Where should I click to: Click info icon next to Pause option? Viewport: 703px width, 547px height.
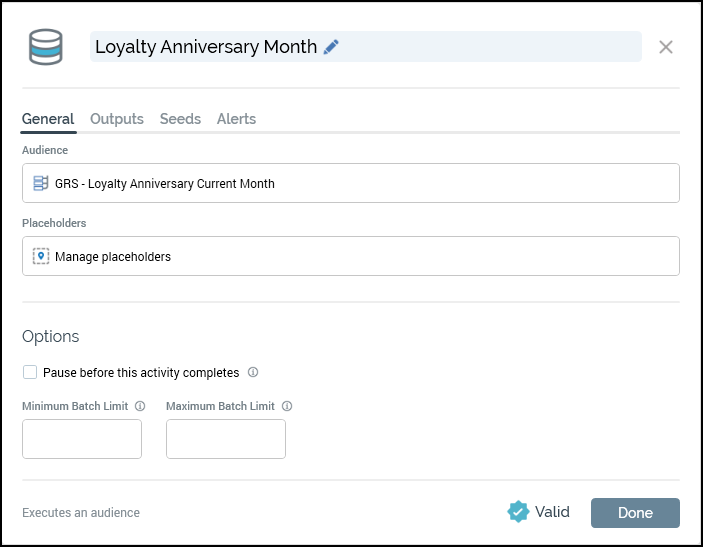(253, 373)
